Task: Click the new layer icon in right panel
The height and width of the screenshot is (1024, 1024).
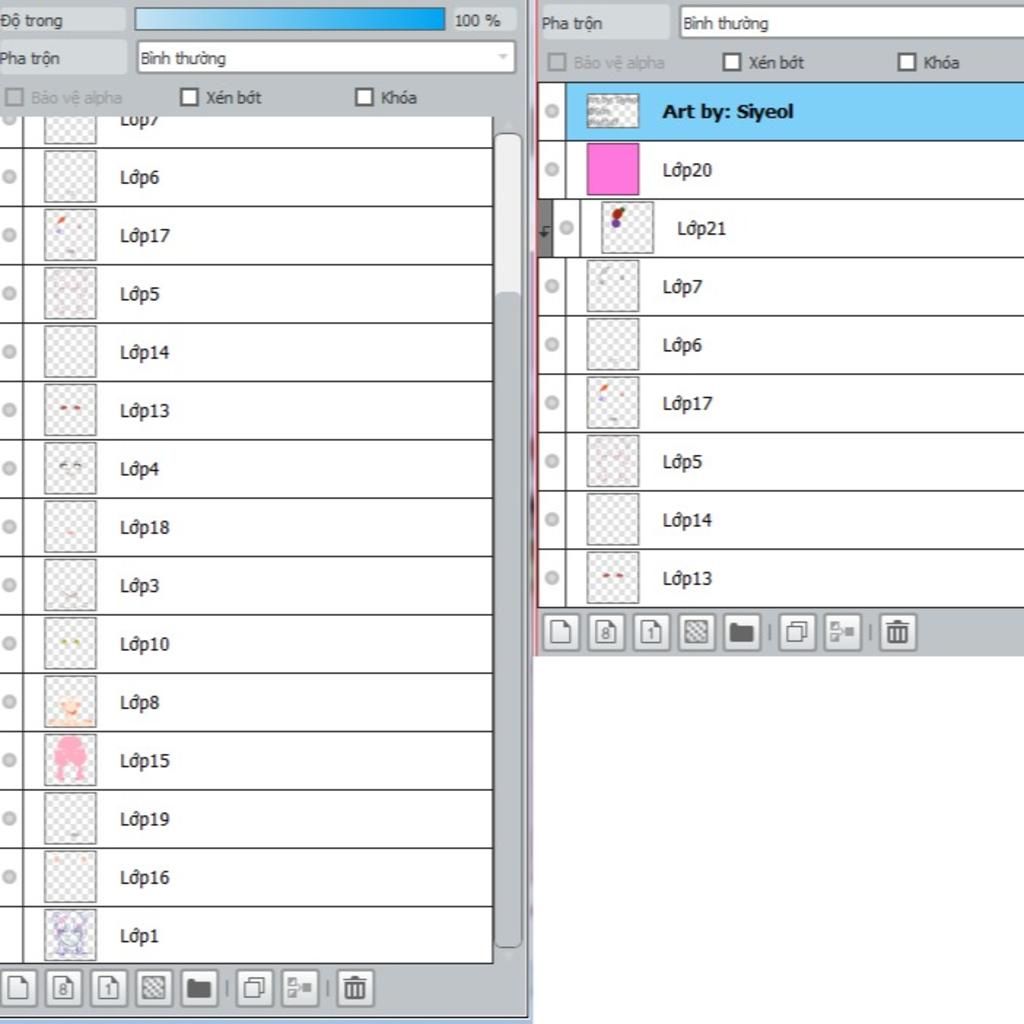Action: pyautogui.click(x=560, y=632)
